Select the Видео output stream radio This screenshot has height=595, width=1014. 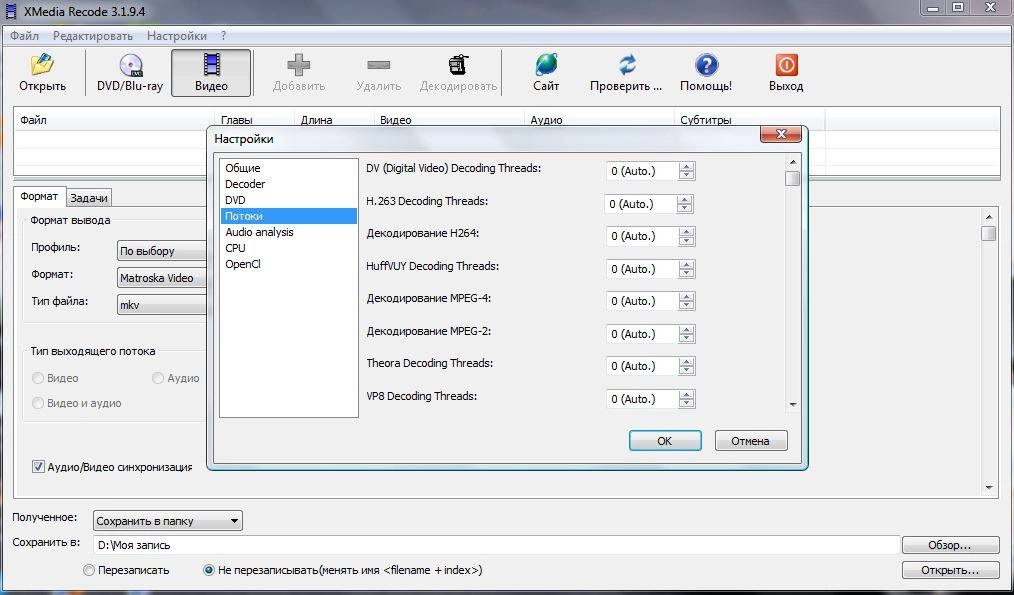(38, 378)
